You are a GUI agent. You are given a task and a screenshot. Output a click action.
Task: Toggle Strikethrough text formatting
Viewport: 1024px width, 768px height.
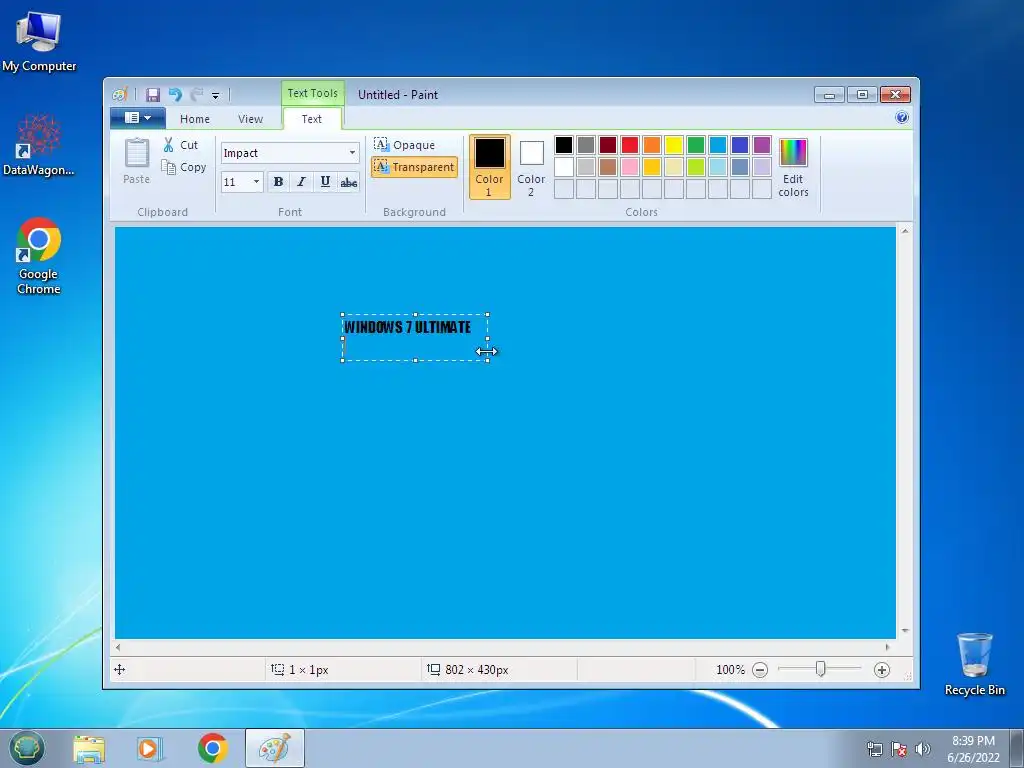pyautogui.click(x=349, y=182)
